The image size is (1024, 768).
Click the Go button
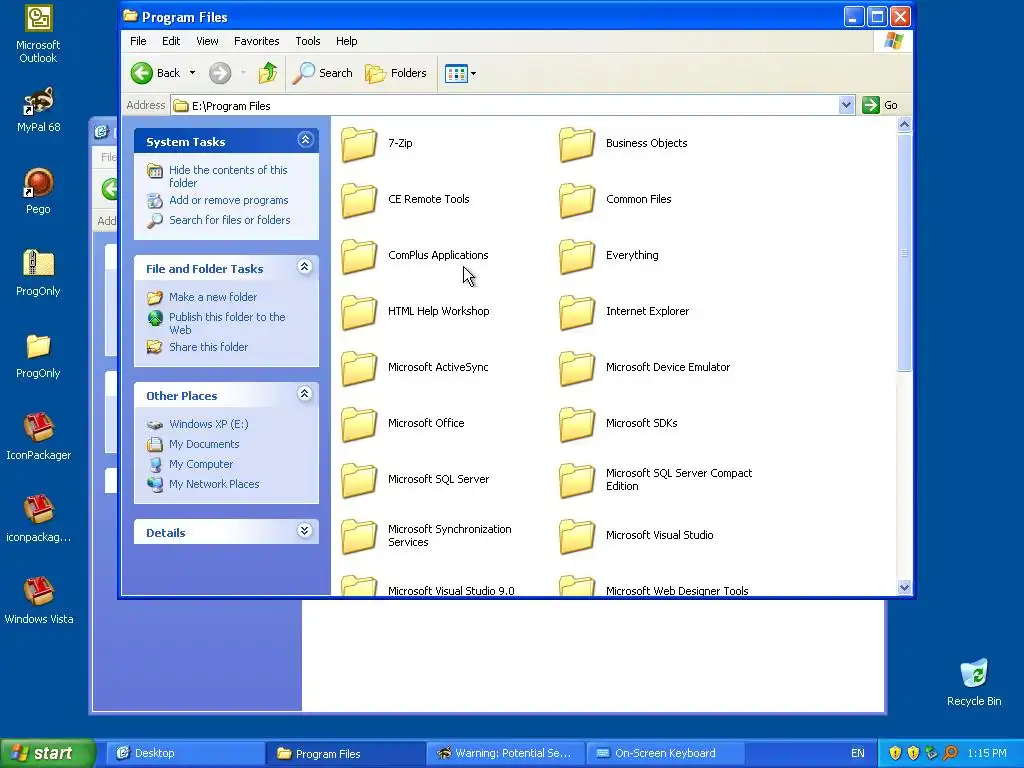pos(880,105)
